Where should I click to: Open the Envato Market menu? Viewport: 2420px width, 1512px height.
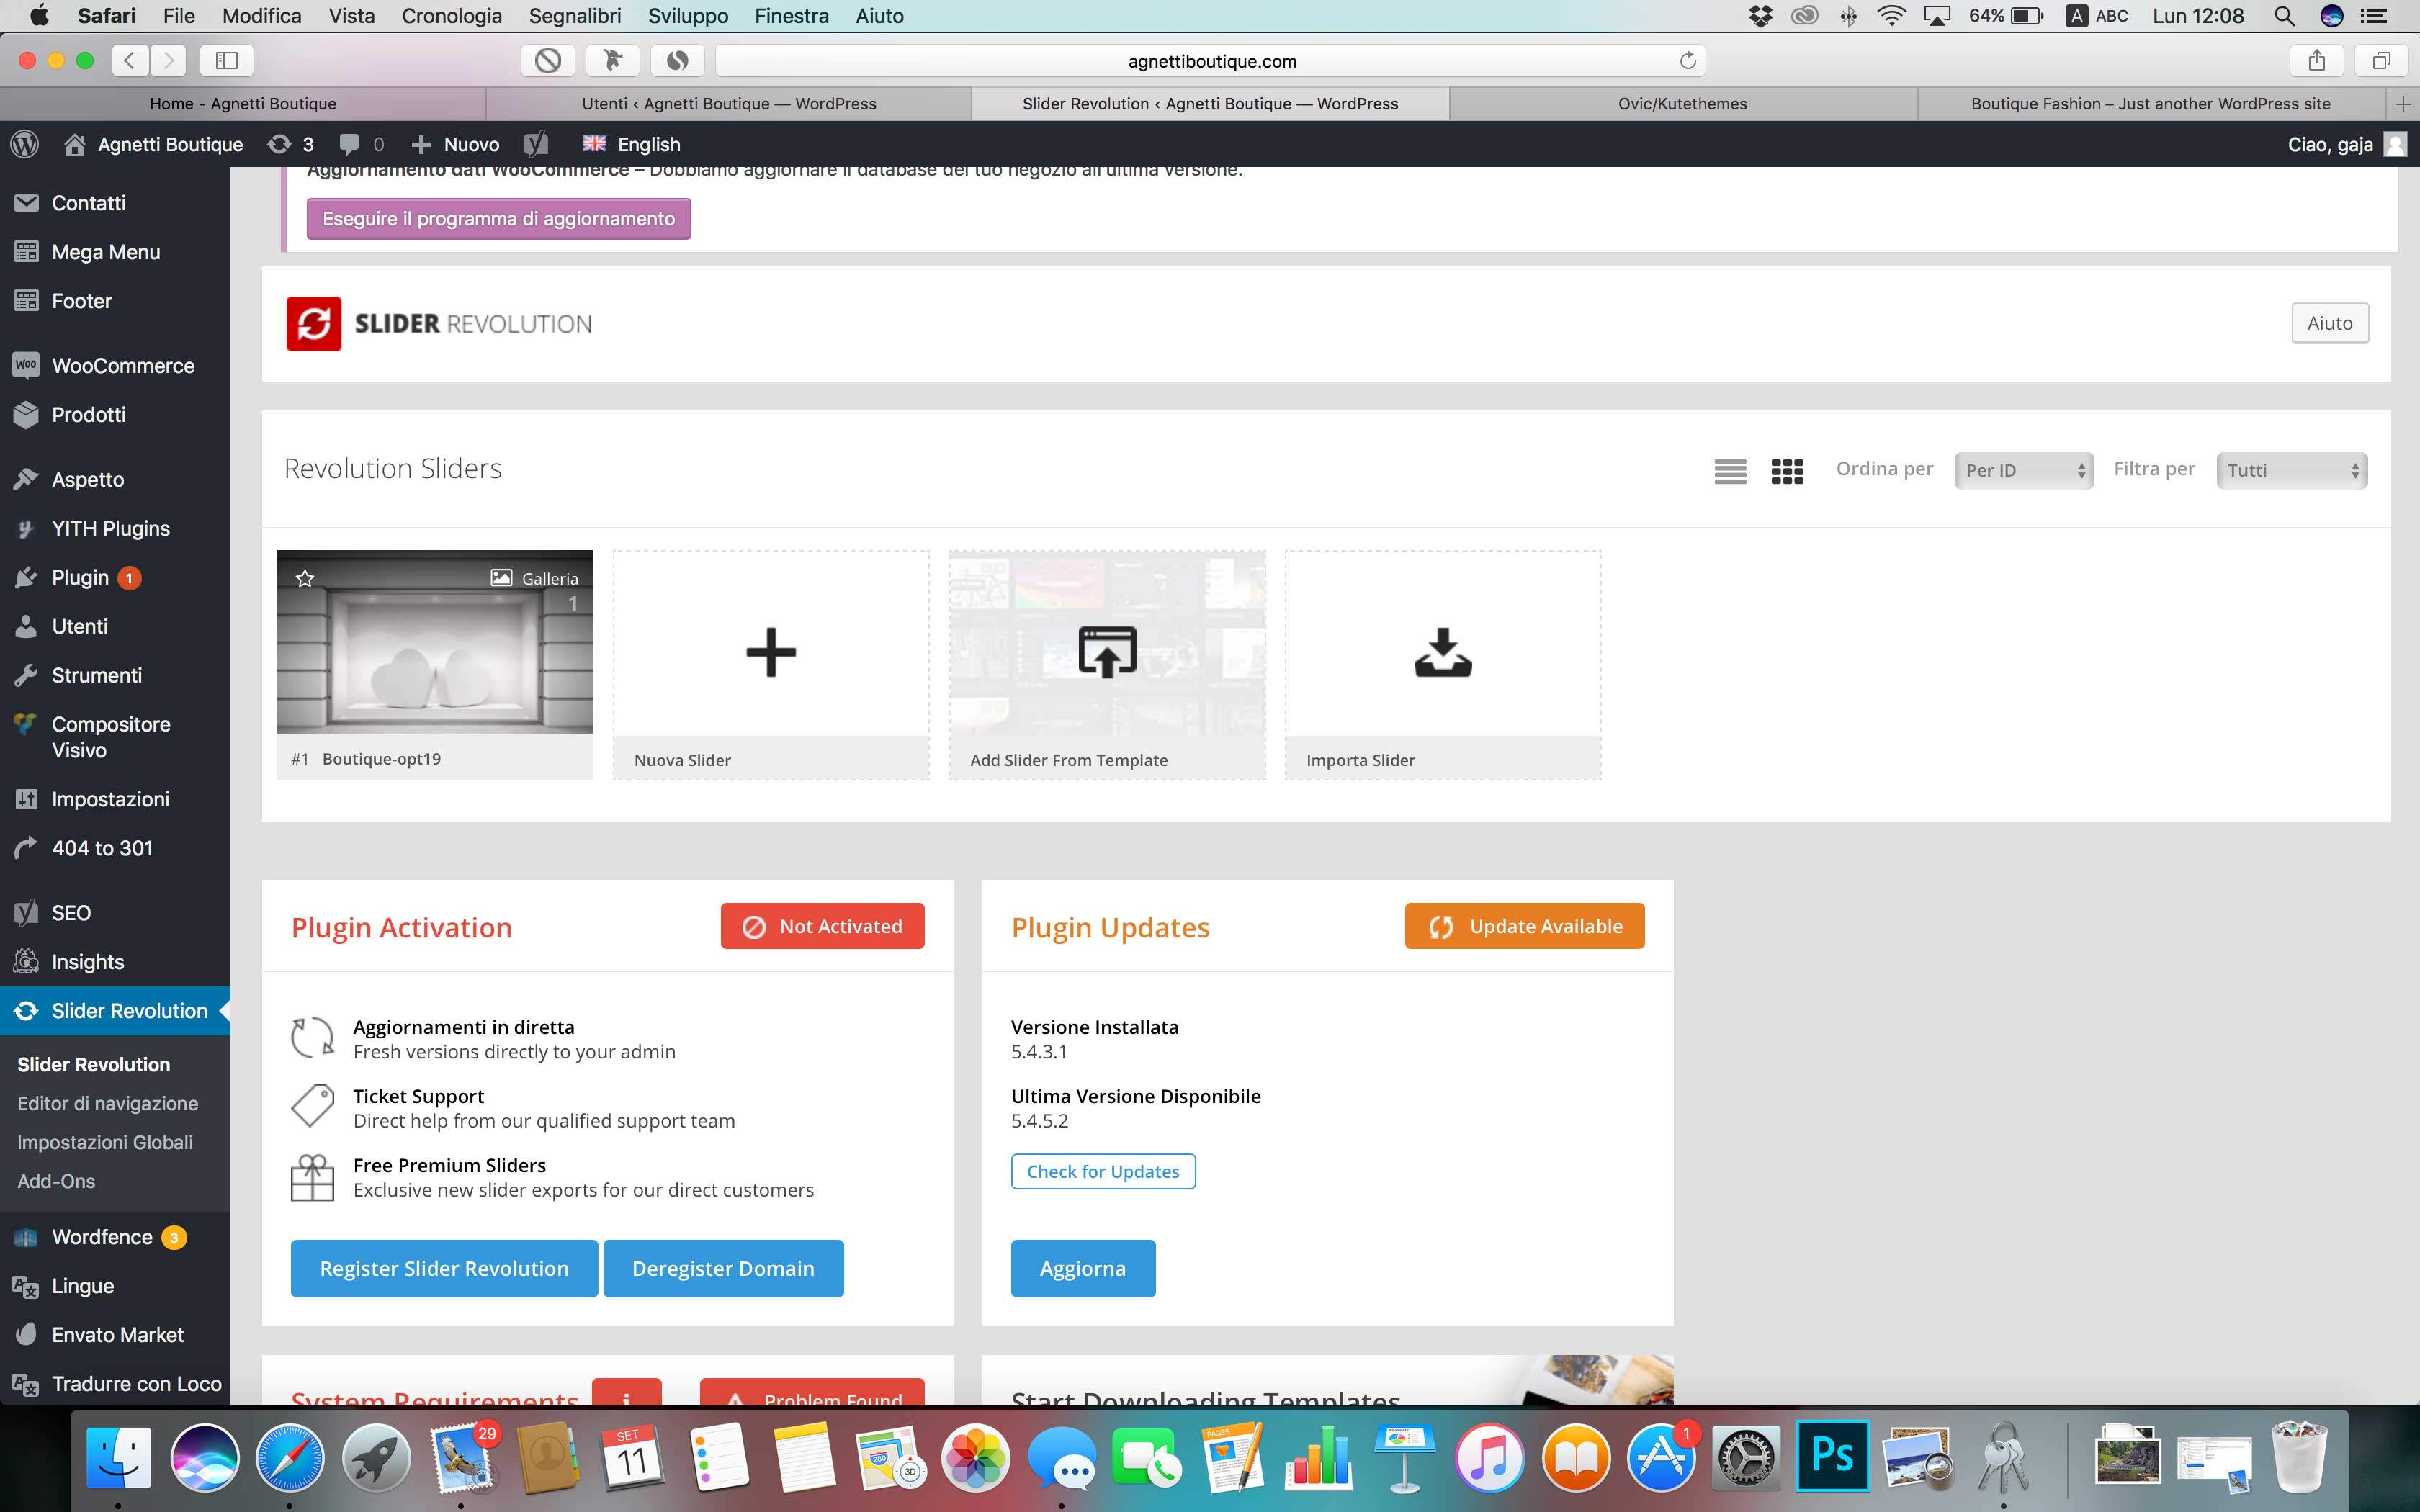(115, 1335)
